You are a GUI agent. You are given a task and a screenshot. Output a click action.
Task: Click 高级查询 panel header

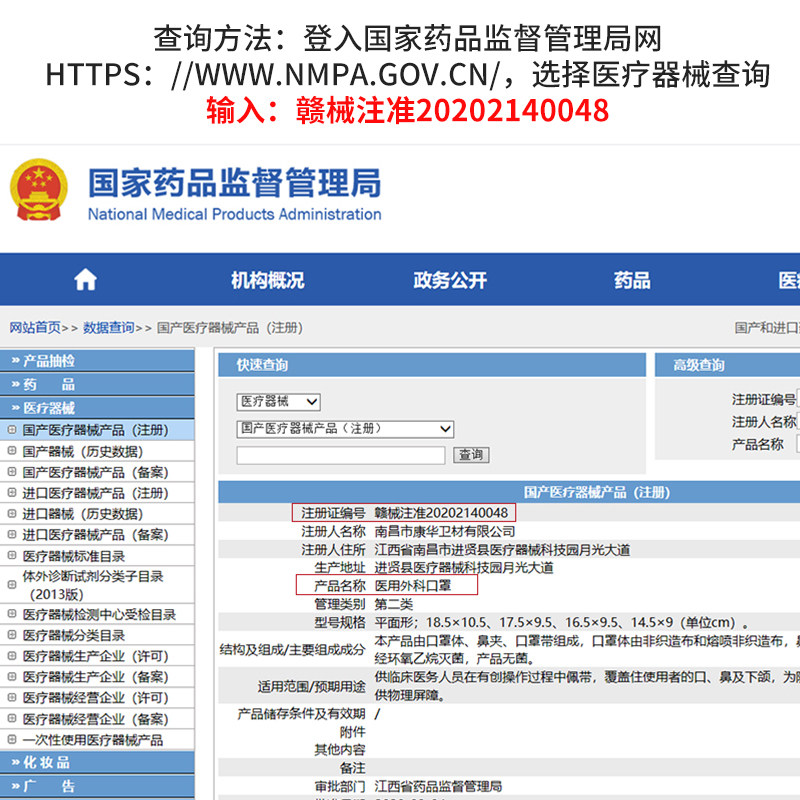tap(728, 365)
